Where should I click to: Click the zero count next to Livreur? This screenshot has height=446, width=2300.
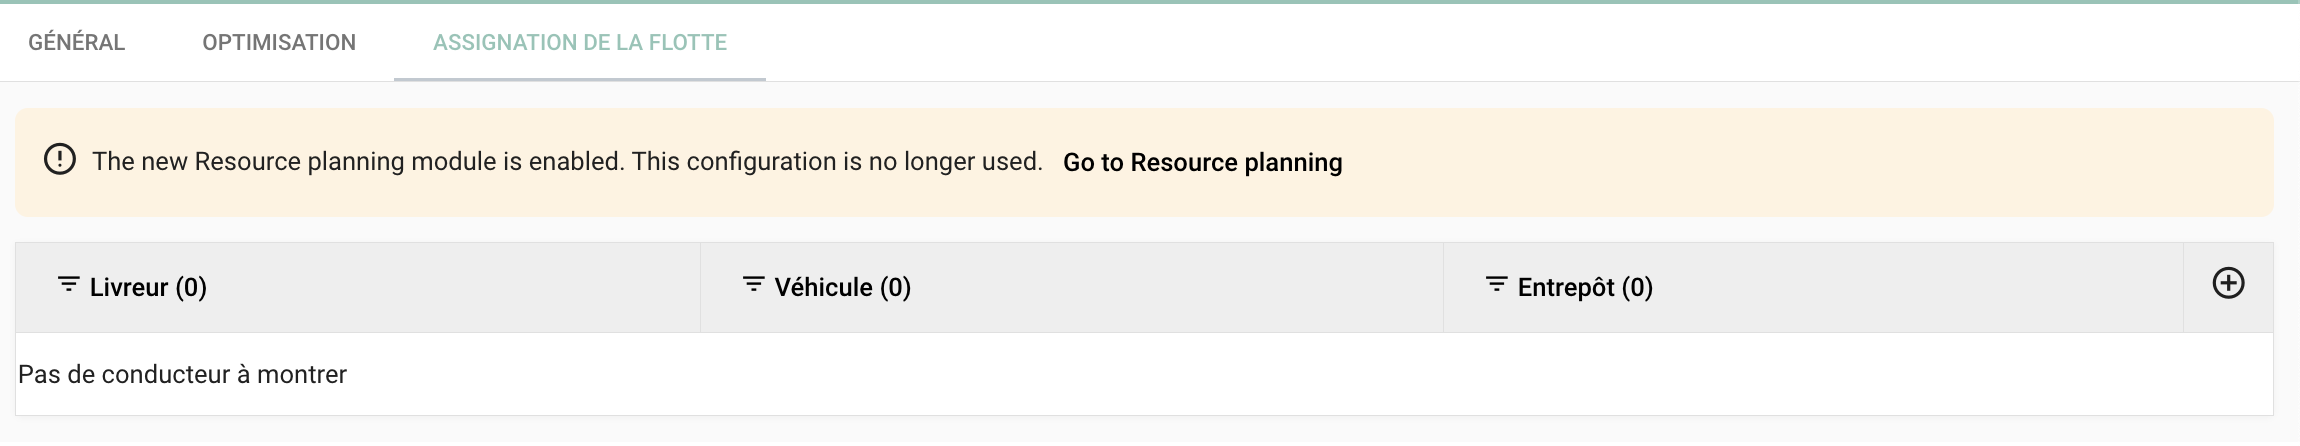(191, 288)
